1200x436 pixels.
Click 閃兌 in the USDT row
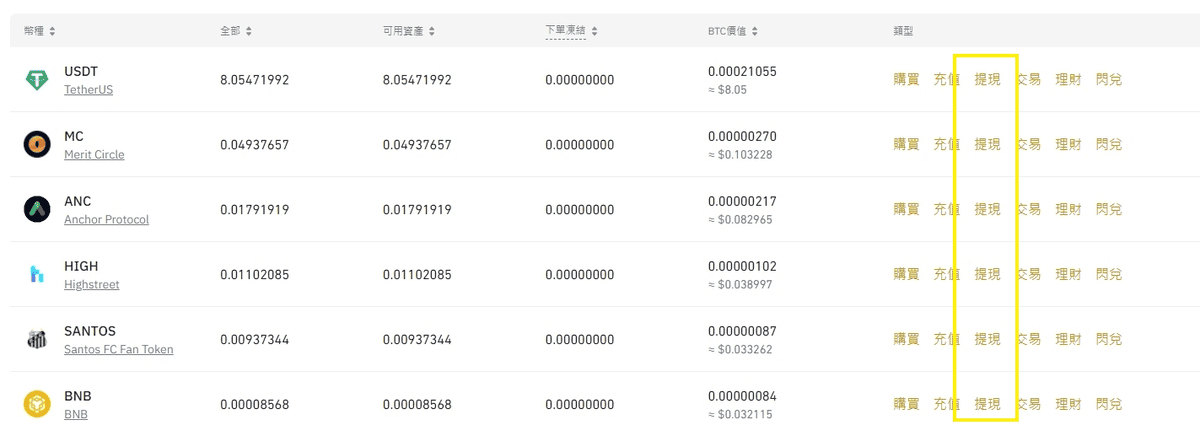(1108, 80)
